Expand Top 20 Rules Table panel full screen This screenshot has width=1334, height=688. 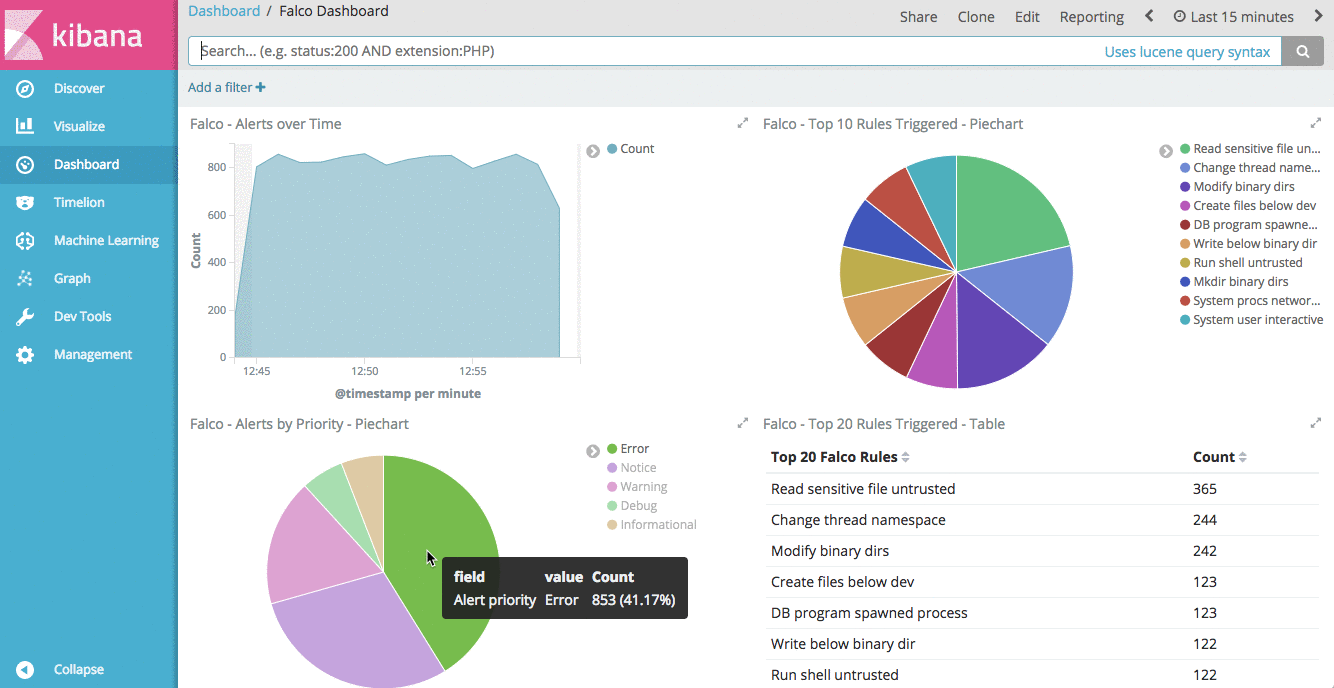point(1315,423)
